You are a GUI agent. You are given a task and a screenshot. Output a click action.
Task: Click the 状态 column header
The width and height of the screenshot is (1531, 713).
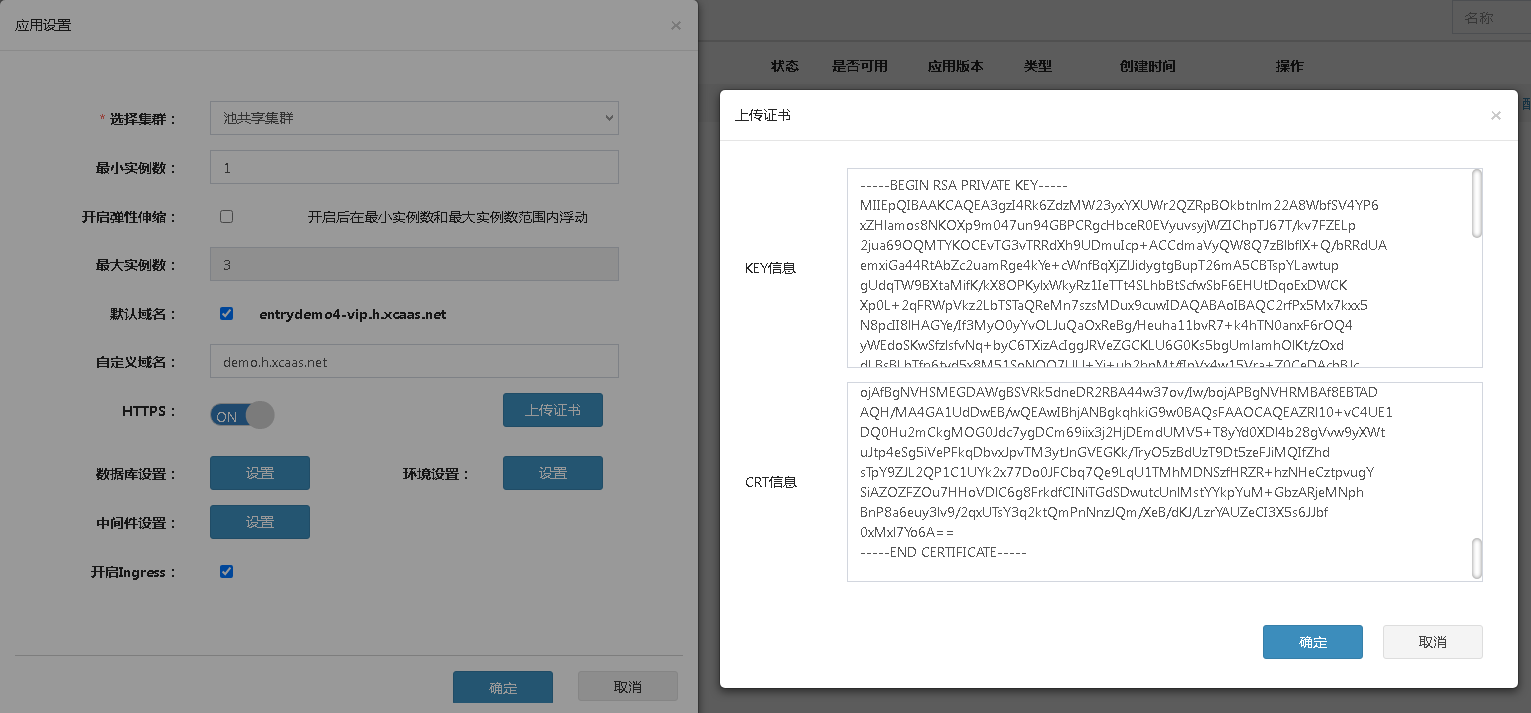[x=785, y=66]
